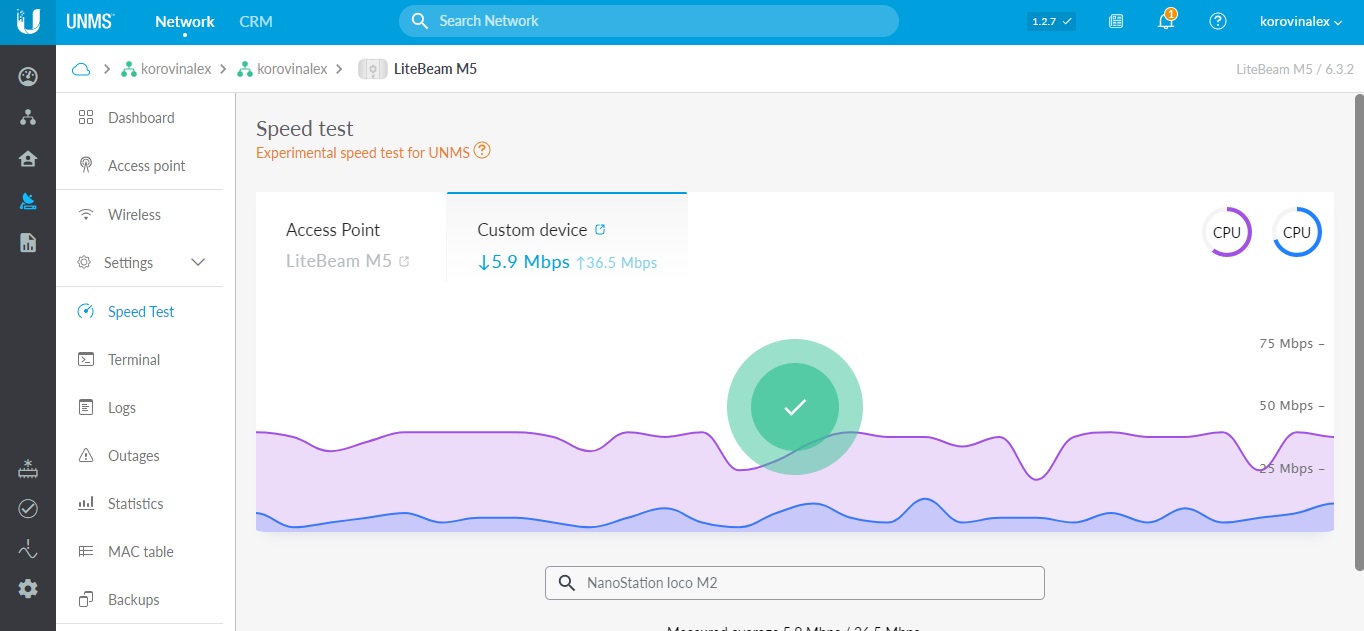
Task: Click the LiteBeam M5 / 6.3.2 firmware text
Action: coord(1295,69)
